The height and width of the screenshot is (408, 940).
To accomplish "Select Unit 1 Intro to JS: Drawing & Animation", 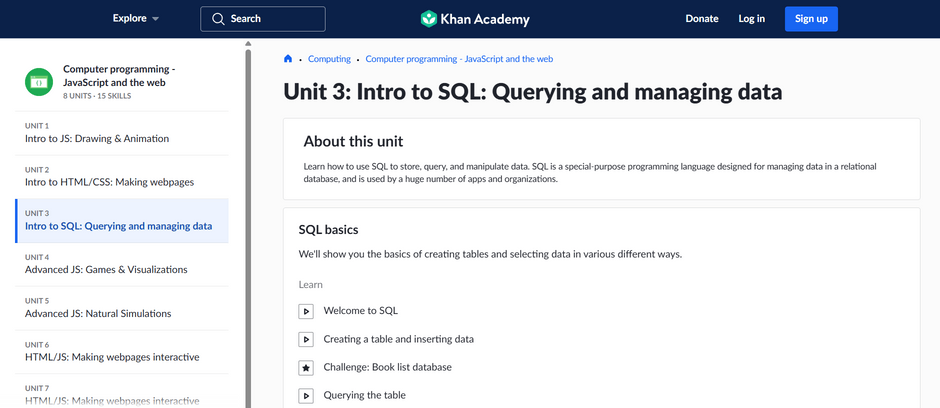I will [x=97, y=138].
